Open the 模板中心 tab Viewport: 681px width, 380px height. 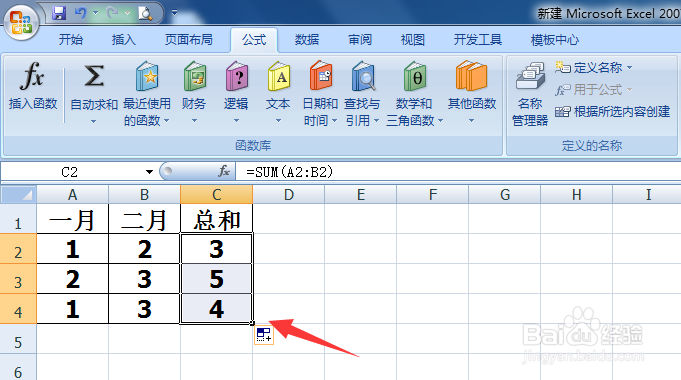click(x=555, y=40)
